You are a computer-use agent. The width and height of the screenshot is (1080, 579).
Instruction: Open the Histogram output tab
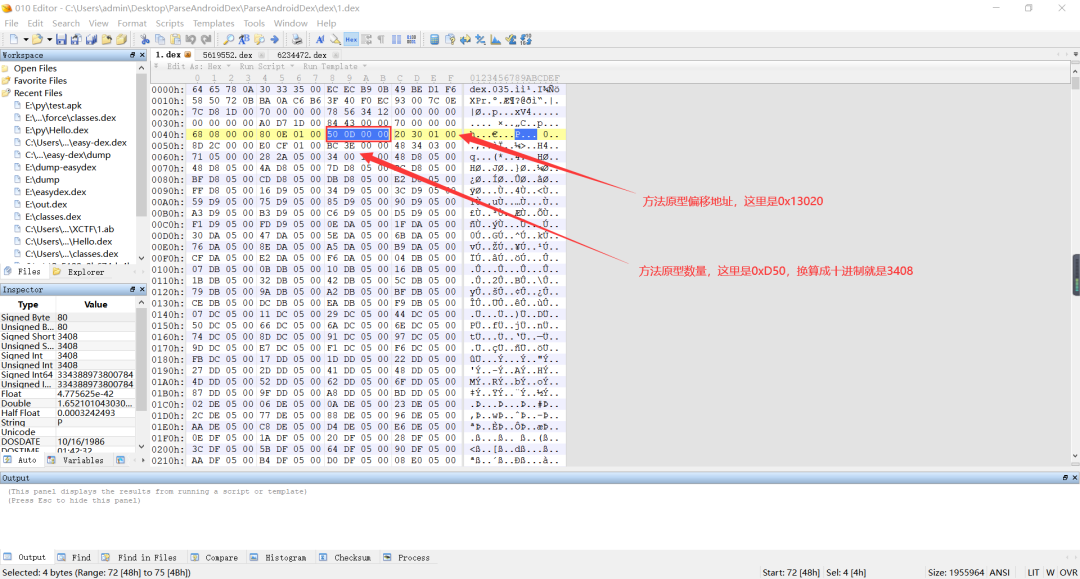278,558
